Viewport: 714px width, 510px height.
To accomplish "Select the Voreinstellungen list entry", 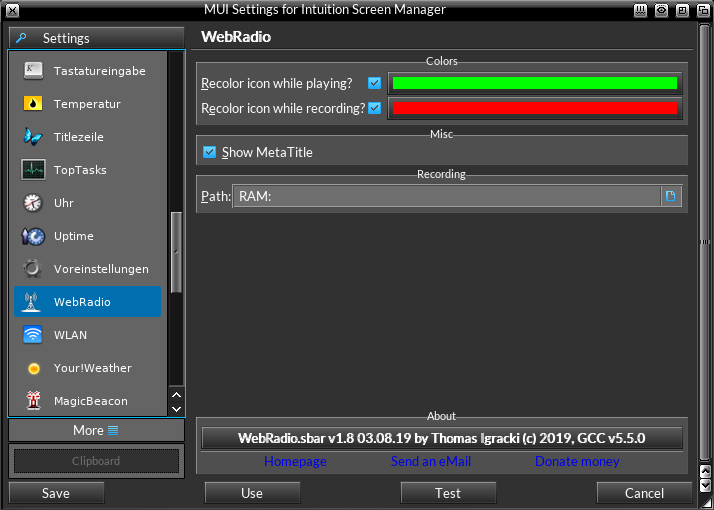I will click(x=100, y=269).
